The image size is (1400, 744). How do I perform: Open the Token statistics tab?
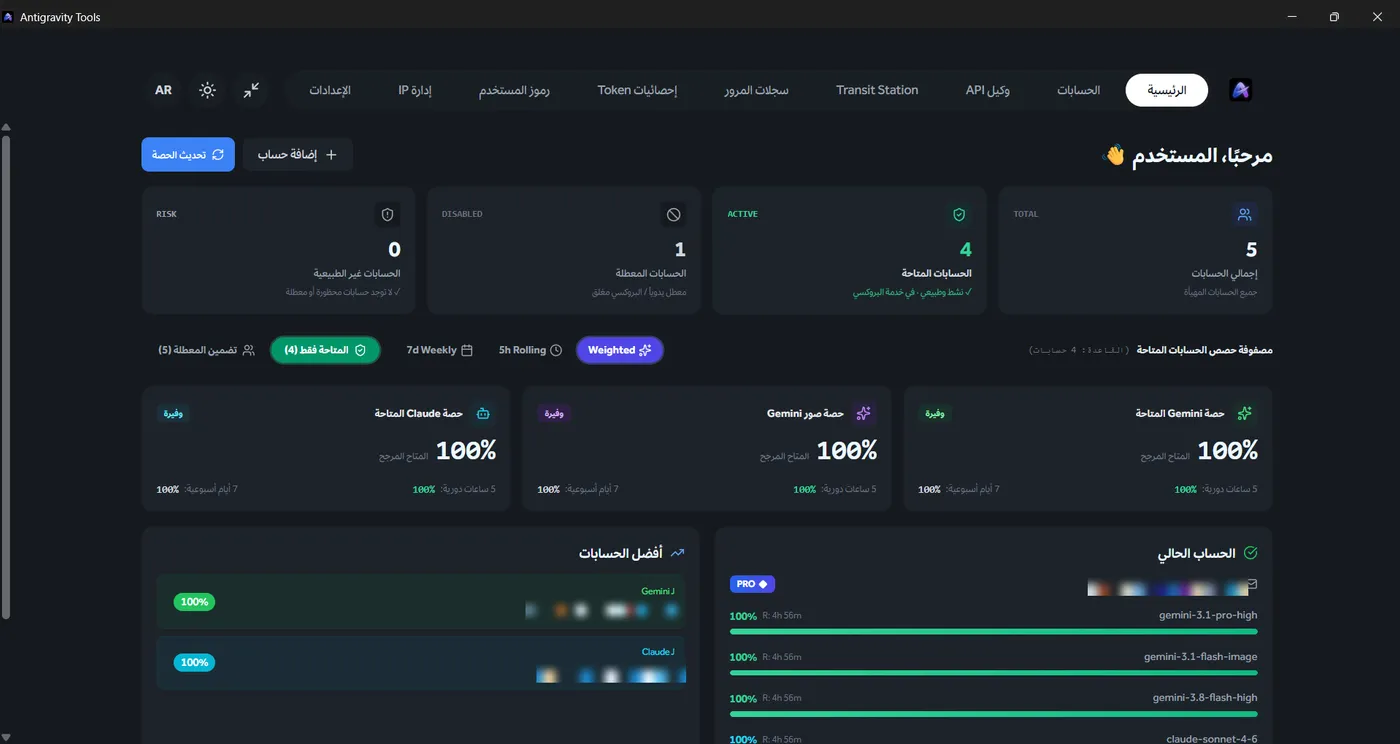point(637,90)
